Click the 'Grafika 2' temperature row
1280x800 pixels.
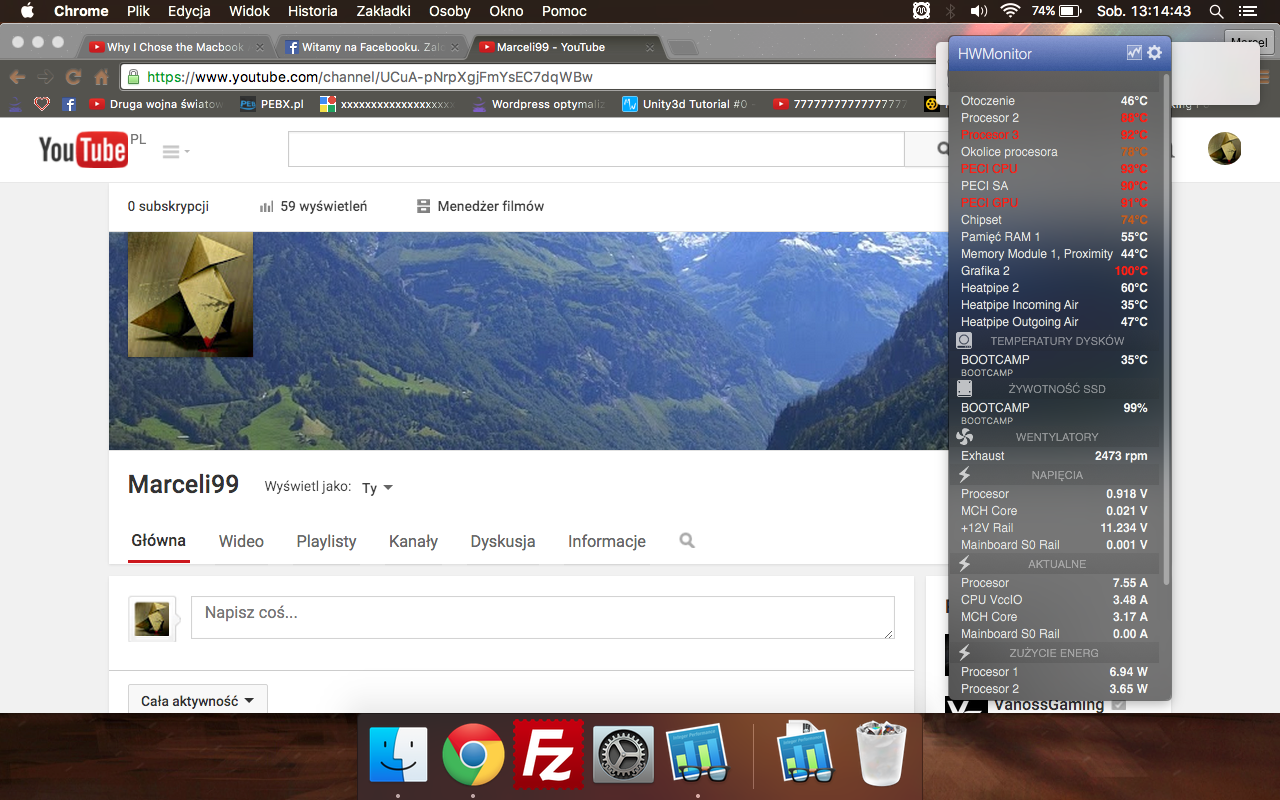tap(1054, 271)
